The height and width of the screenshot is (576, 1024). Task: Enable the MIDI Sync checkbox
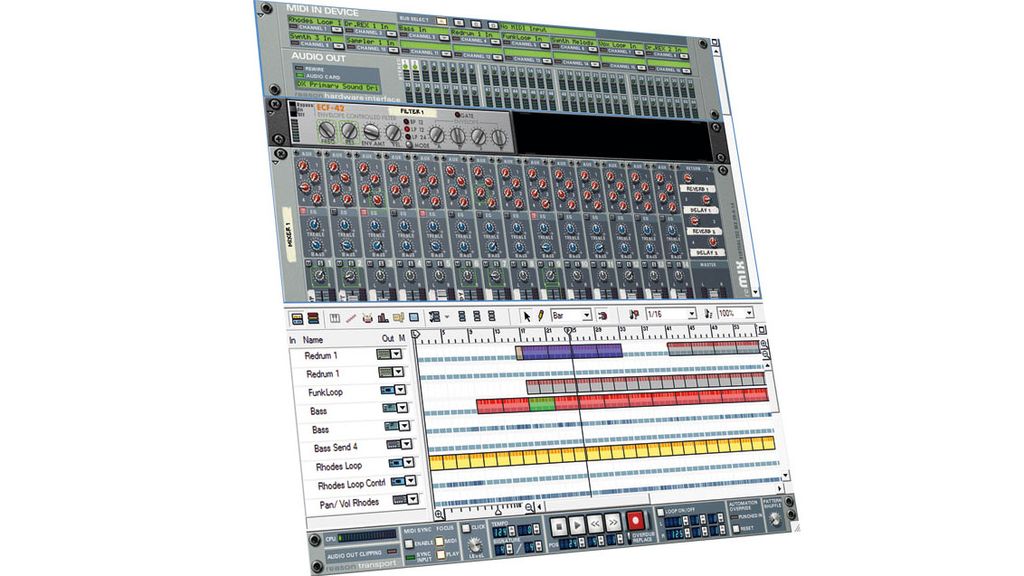[410, 543]
